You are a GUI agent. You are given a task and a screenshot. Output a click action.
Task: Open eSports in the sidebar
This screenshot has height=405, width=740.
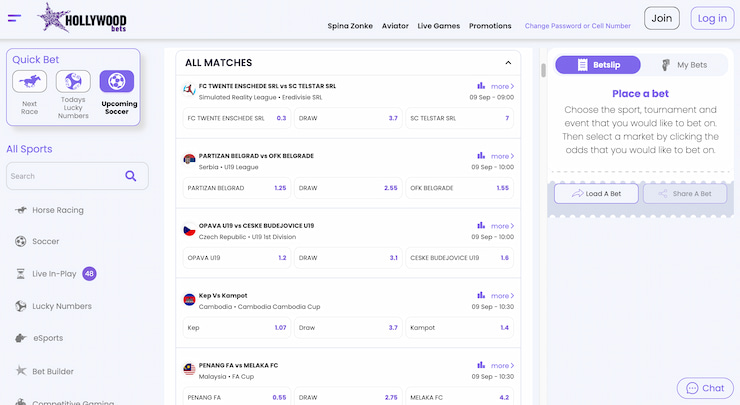pos(47,338)
